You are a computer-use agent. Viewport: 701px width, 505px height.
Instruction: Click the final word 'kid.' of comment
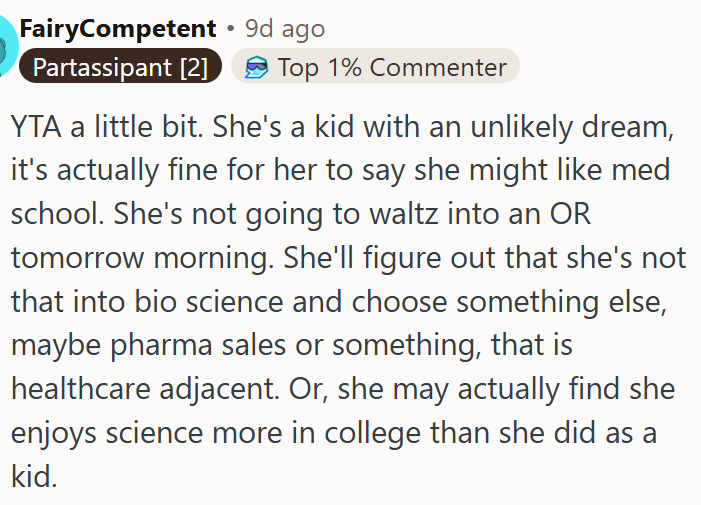[x=34, y=476]
